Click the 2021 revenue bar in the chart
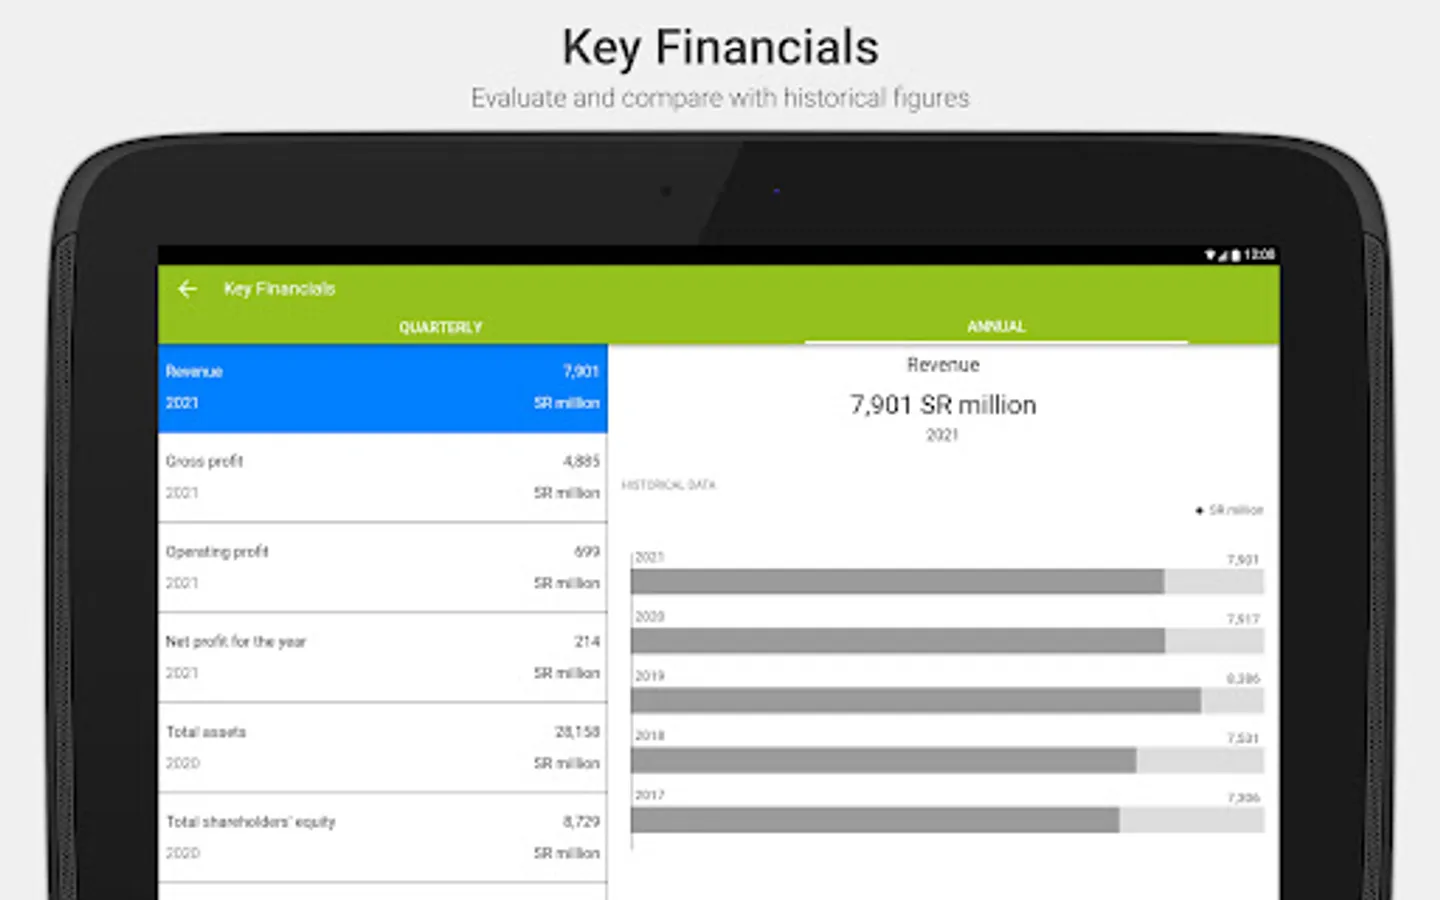Screen dimensions: 1440x900 (897, 581)
